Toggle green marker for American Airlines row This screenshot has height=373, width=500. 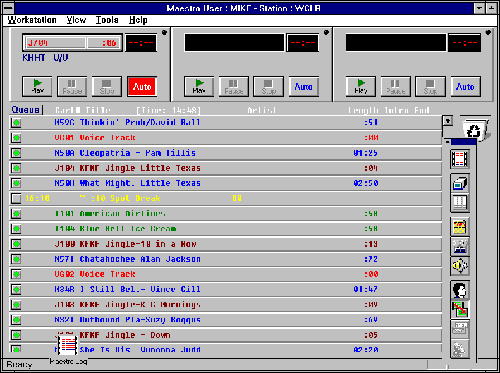pyautogui.click(x=16, y=214)
